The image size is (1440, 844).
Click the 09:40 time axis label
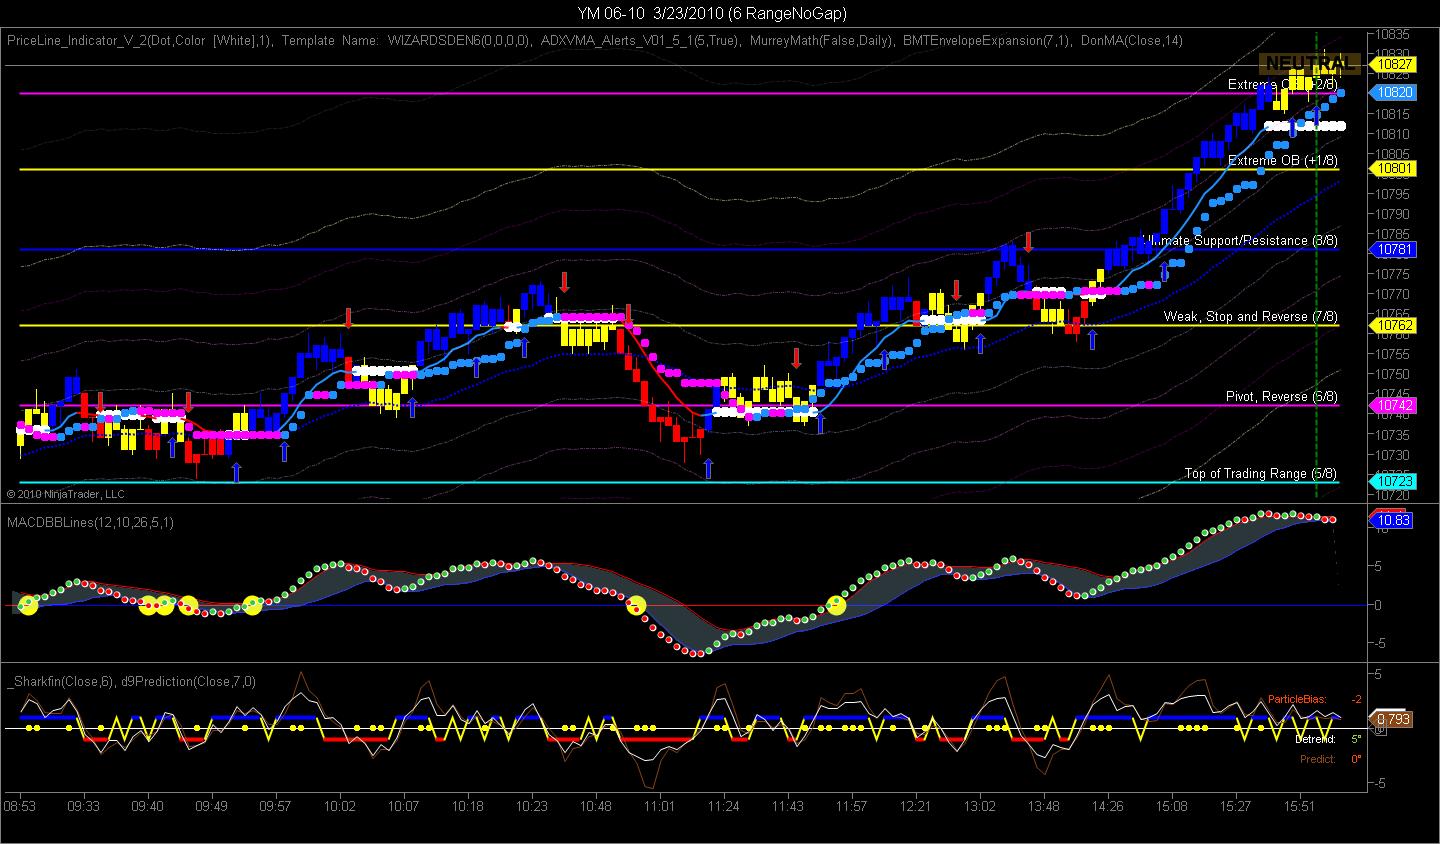tap(148, 806)
